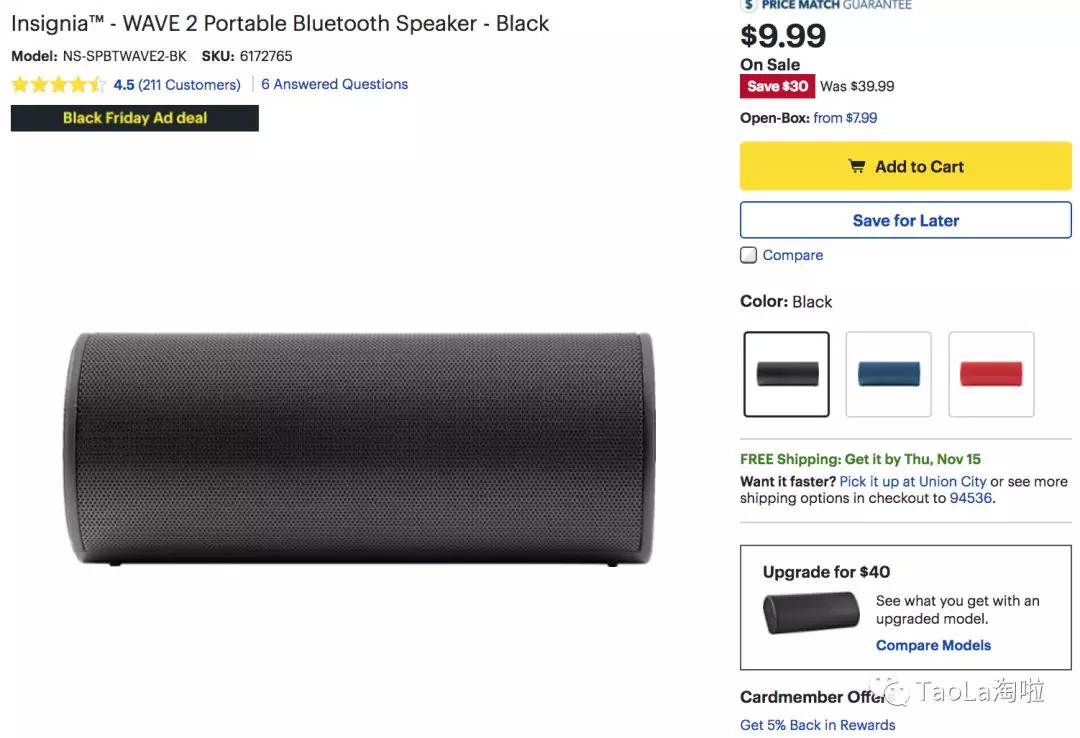Viewport: 1080px width, 738px height.
Task: Open the 211 Customers reviews link
Action: pos(190,85)
